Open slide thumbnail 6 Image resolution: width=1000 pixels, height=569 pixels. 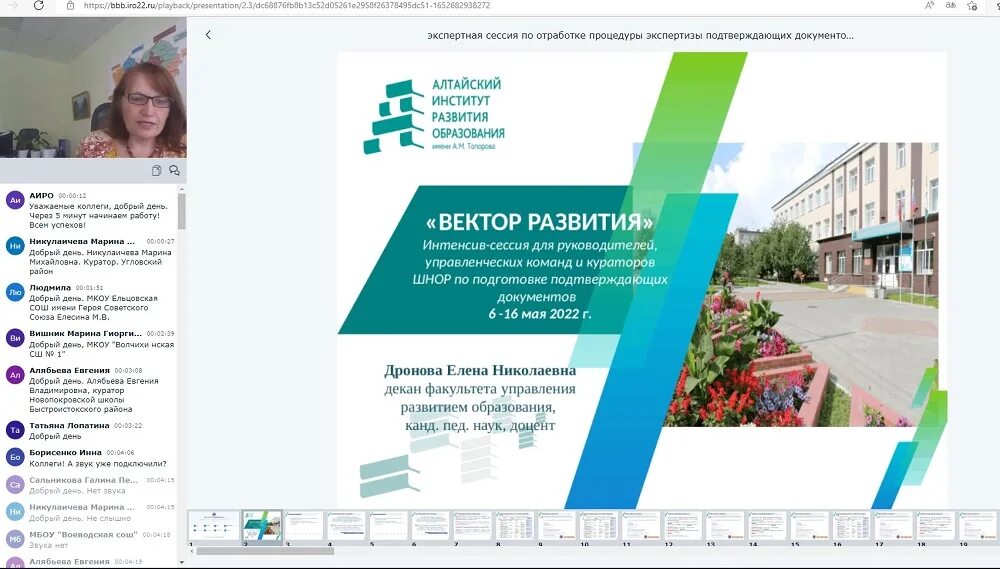point(430,527)
